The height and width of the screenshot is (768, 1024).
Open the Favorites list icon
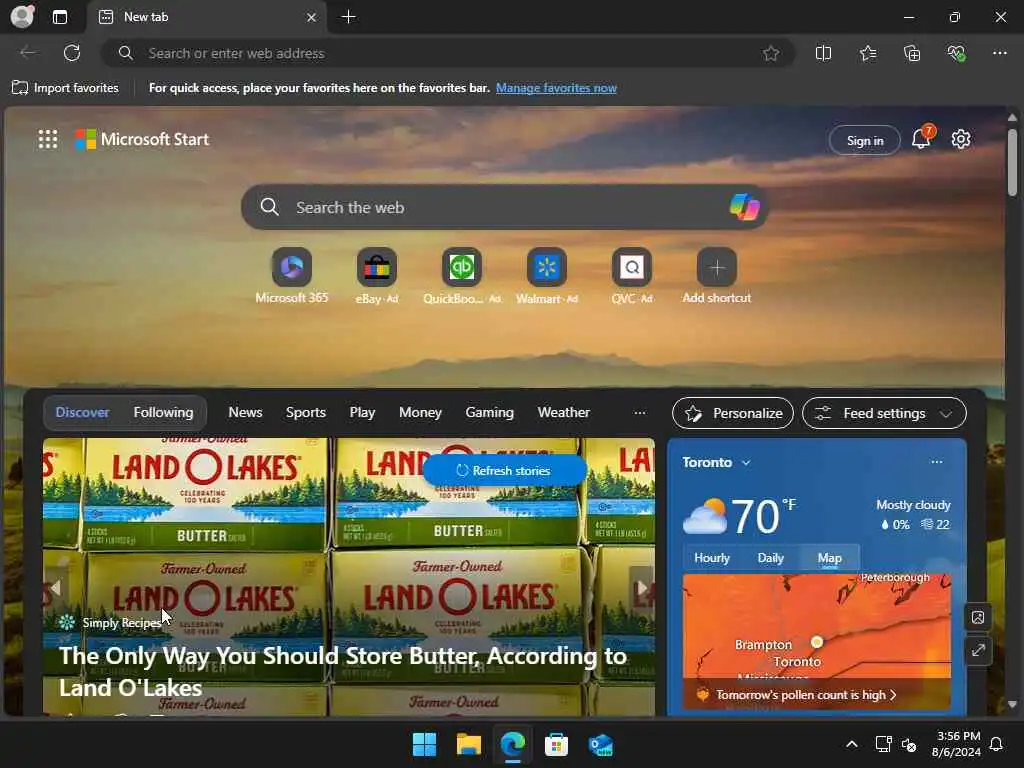tap(868, 54)
